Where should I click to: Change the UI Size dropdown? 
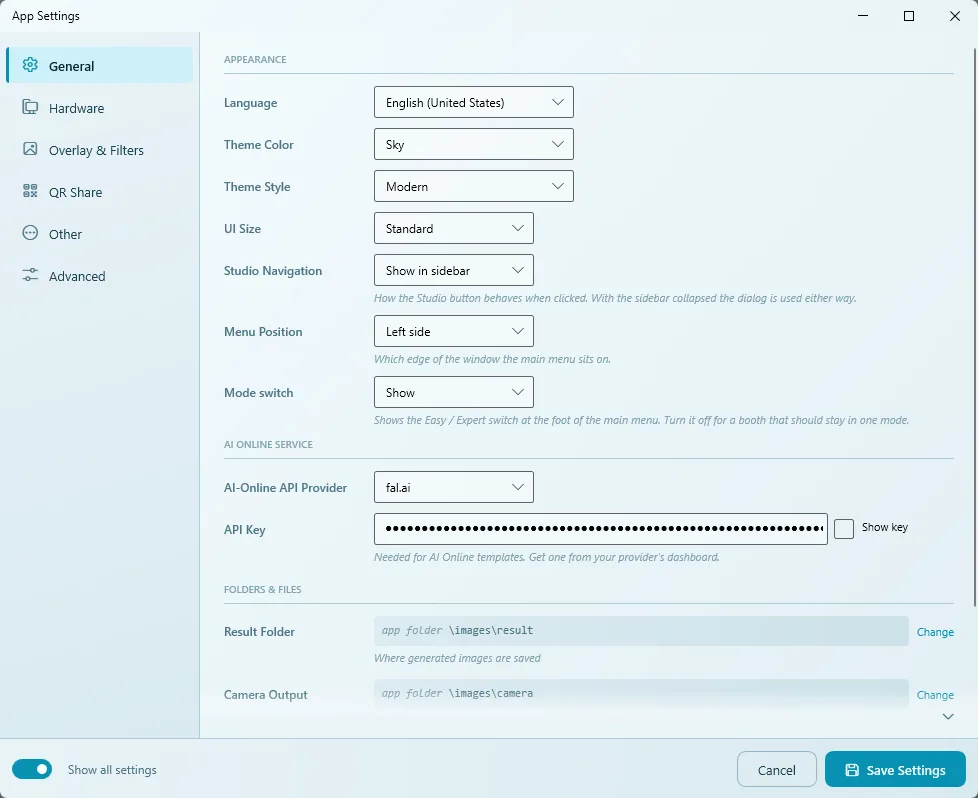(453, 228)
